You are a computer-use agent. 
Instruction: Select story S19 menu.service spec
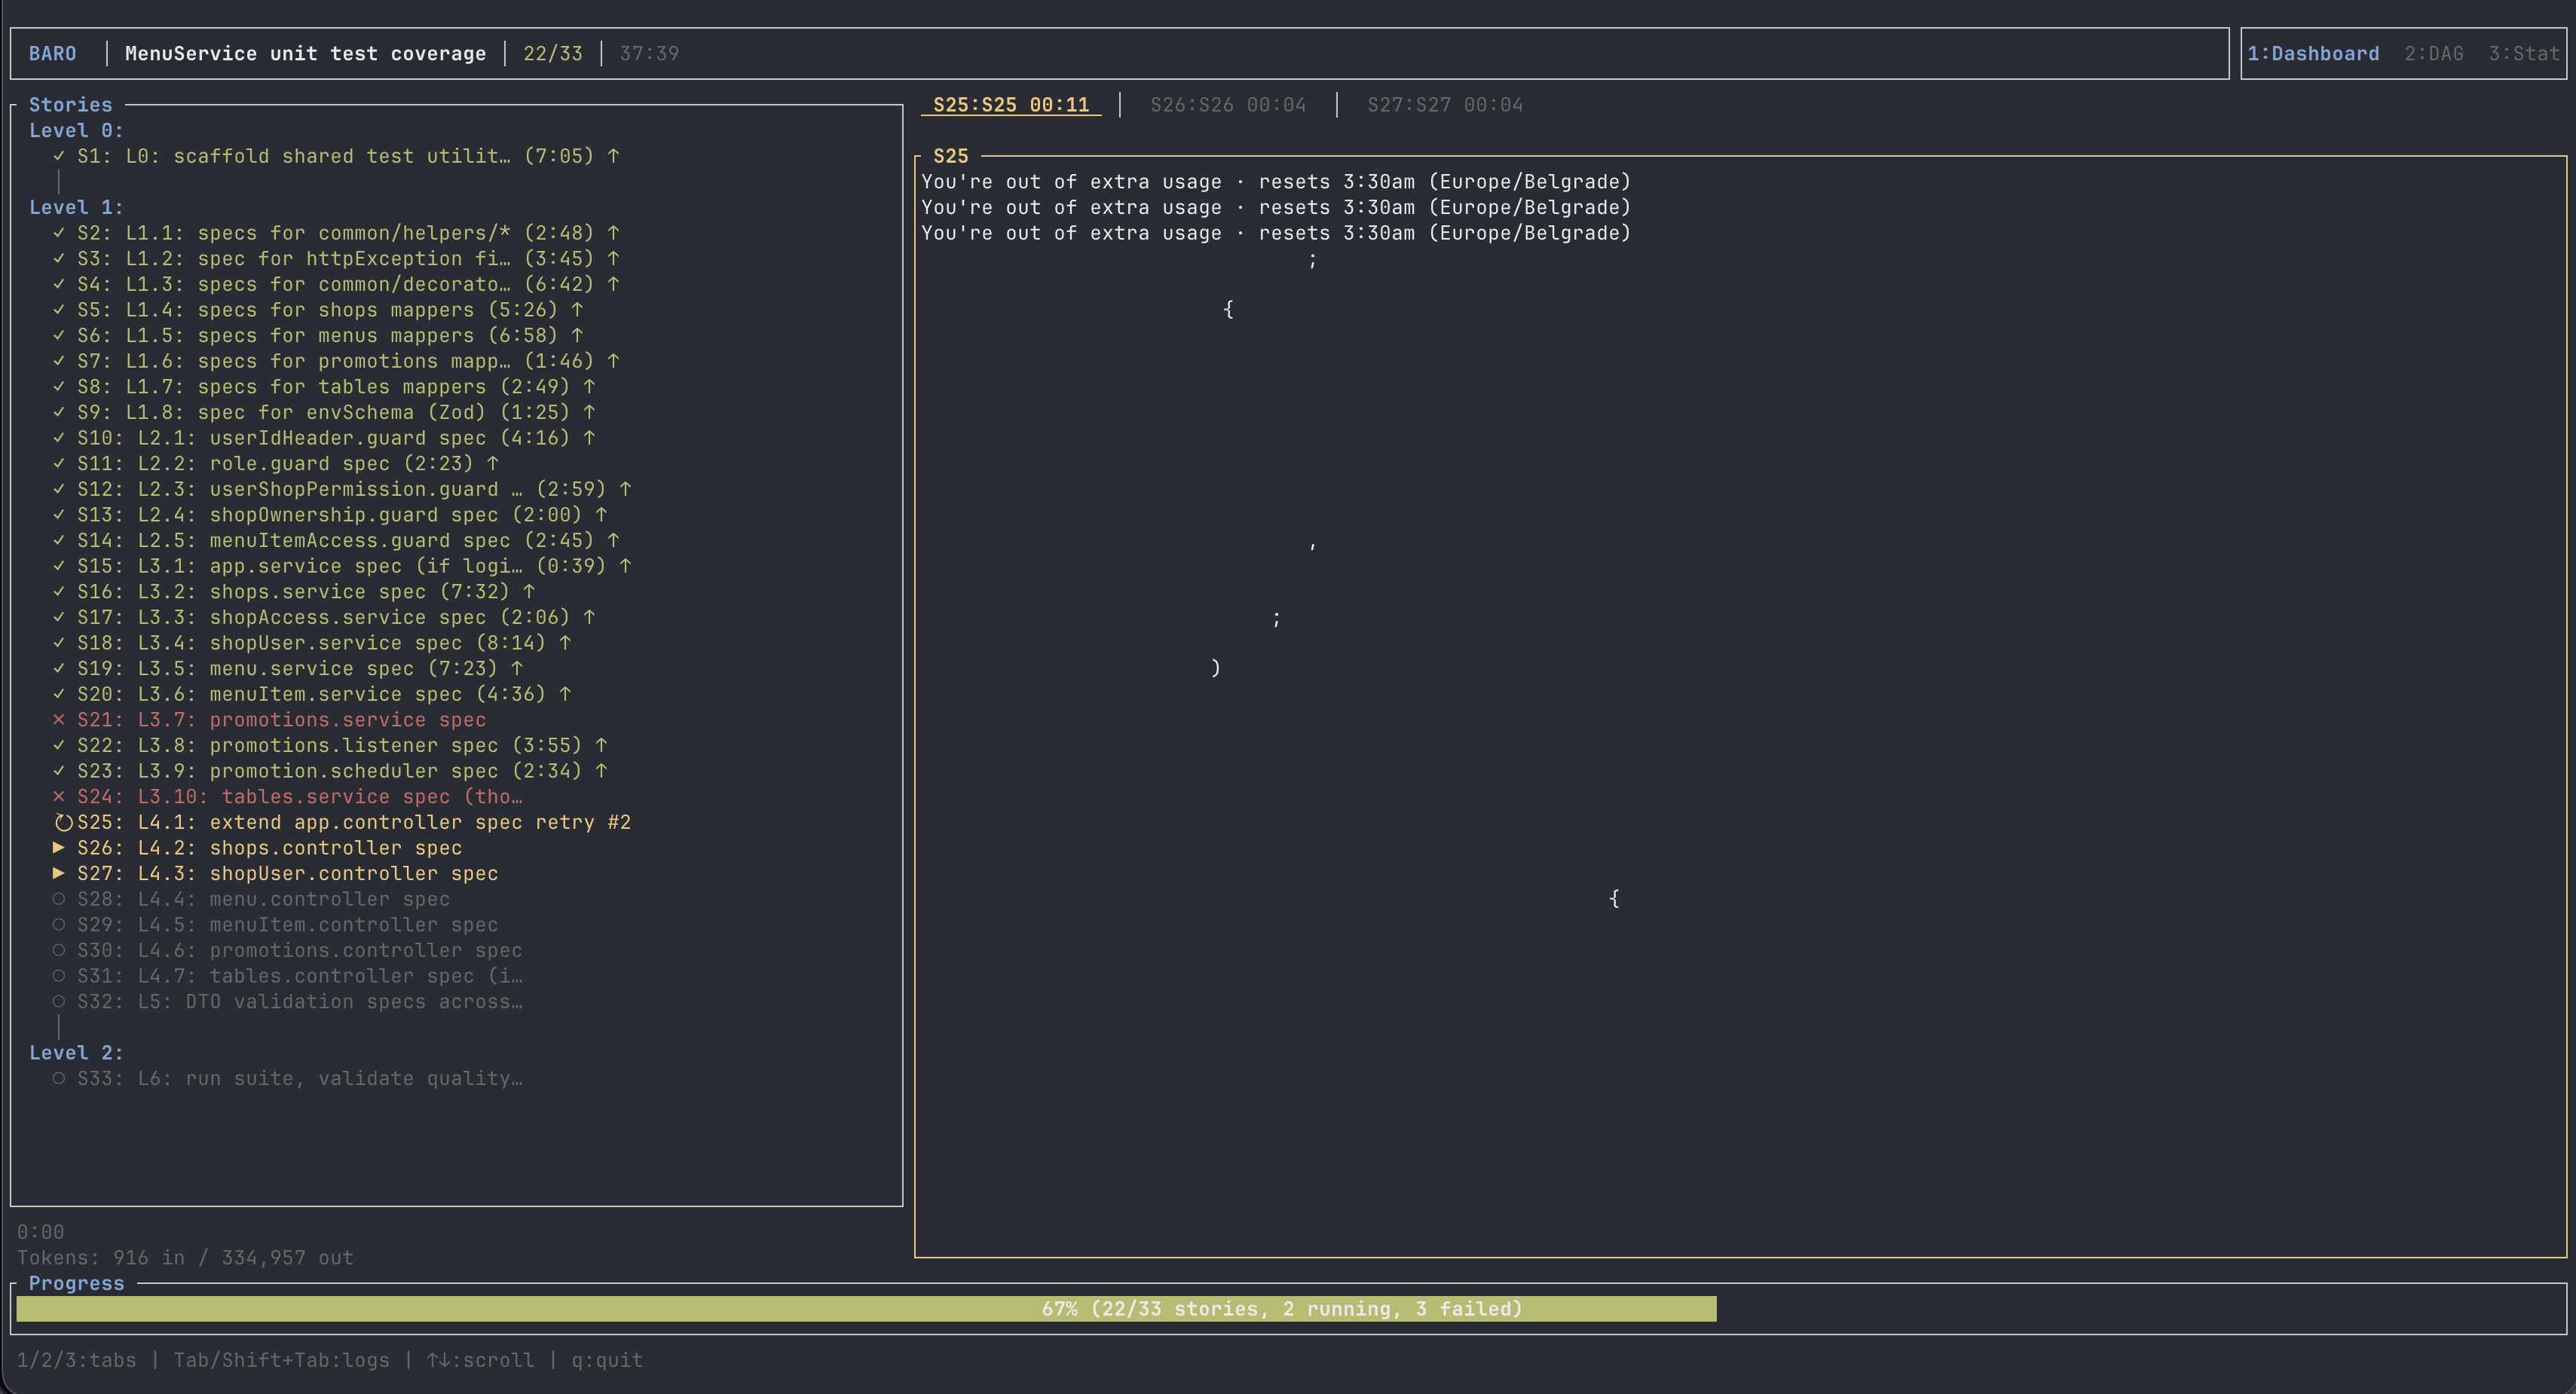[x=288, y=669]
